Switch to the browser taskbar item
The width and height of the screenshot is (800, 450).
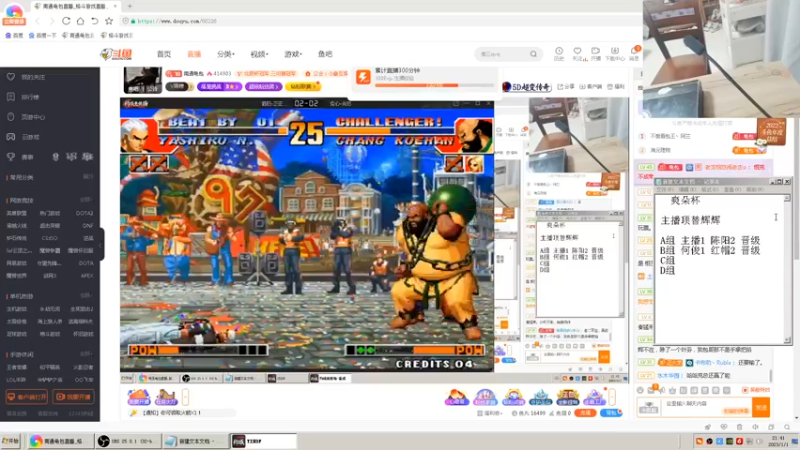click(x=60, y=441)
